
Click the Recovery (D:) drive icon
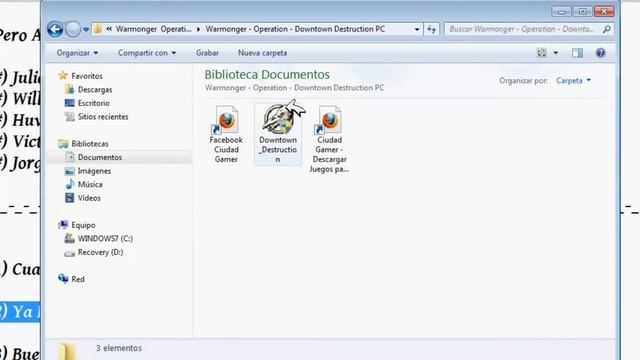pos(70,253)
